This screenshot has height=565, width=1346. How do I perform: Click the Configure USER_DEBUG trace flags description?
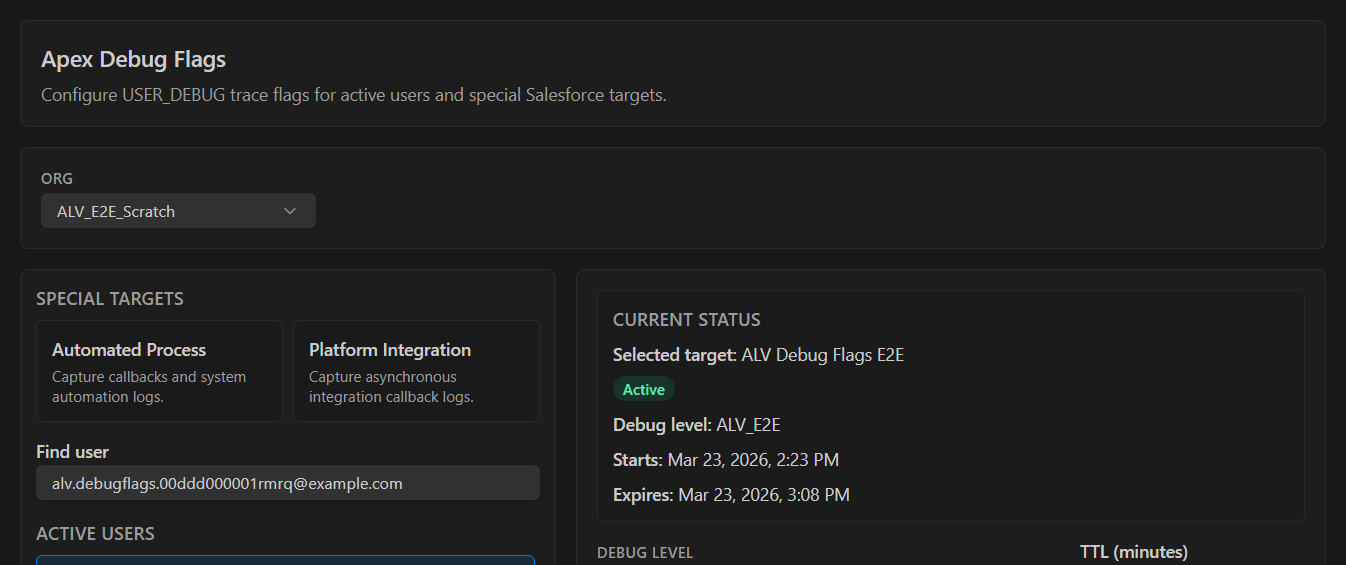pyautogui.click(x=353, y=96)
